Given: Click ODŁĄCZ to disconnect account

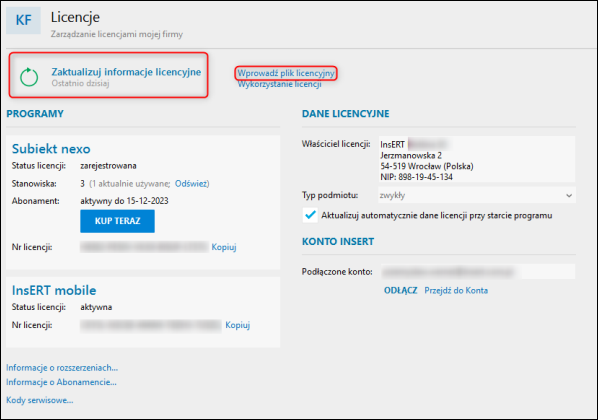Looking at the screenshot, I should click(x=400, y=291).
